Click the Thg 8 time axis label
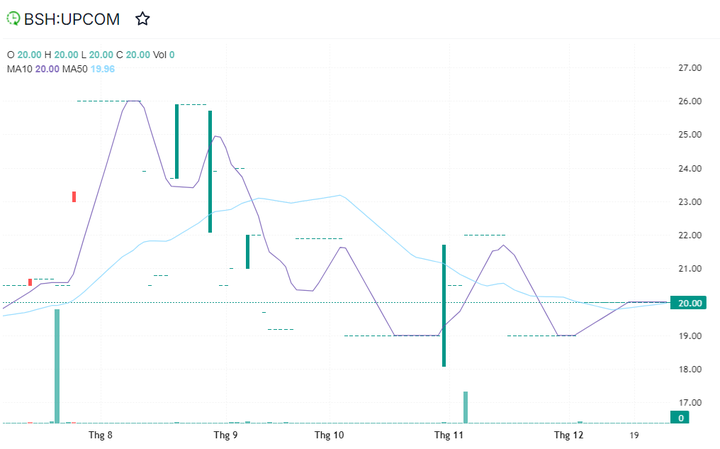This screenshot has height=449, width=720. point(100,436)
